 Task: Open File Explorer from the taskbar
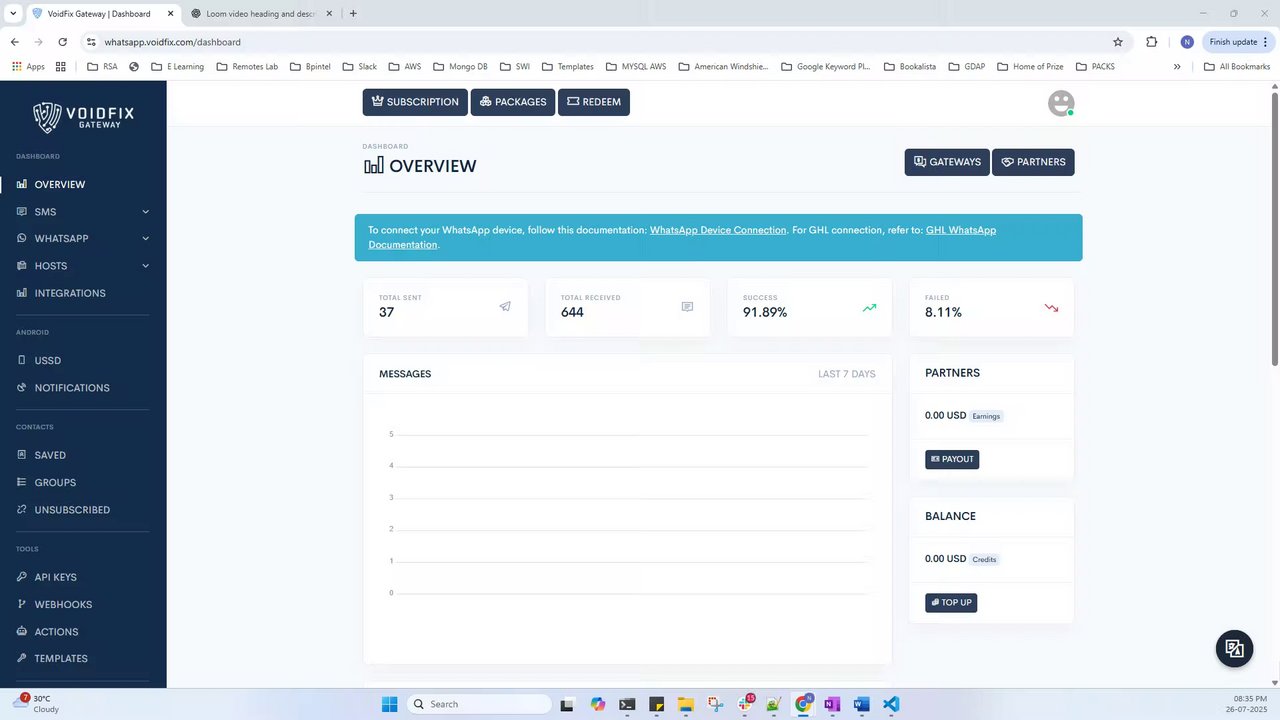coord(685,704)
